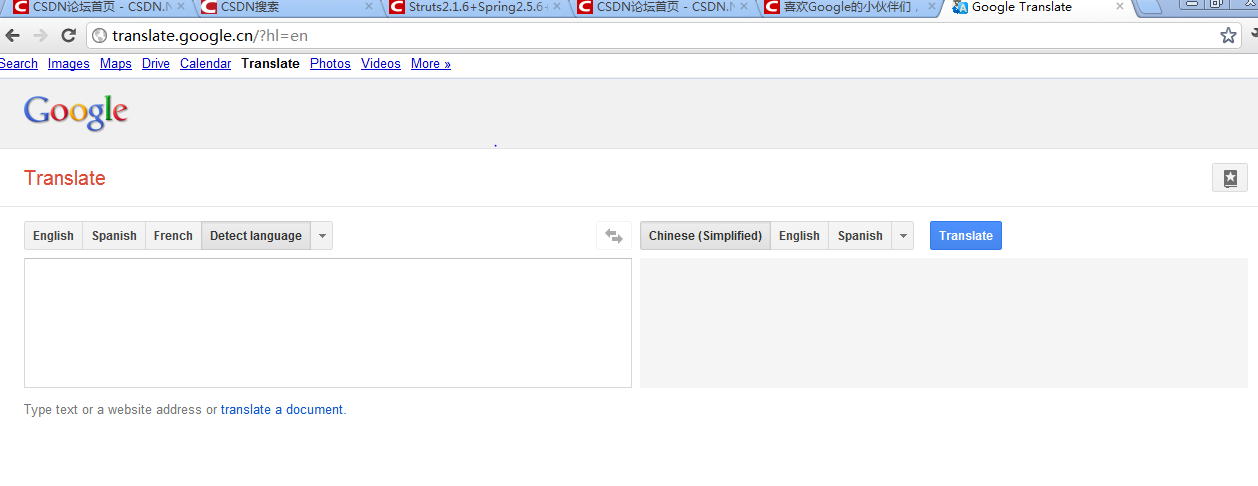Switch to the 喜欢Google的小伙伴们 tab

click(846, 7)
